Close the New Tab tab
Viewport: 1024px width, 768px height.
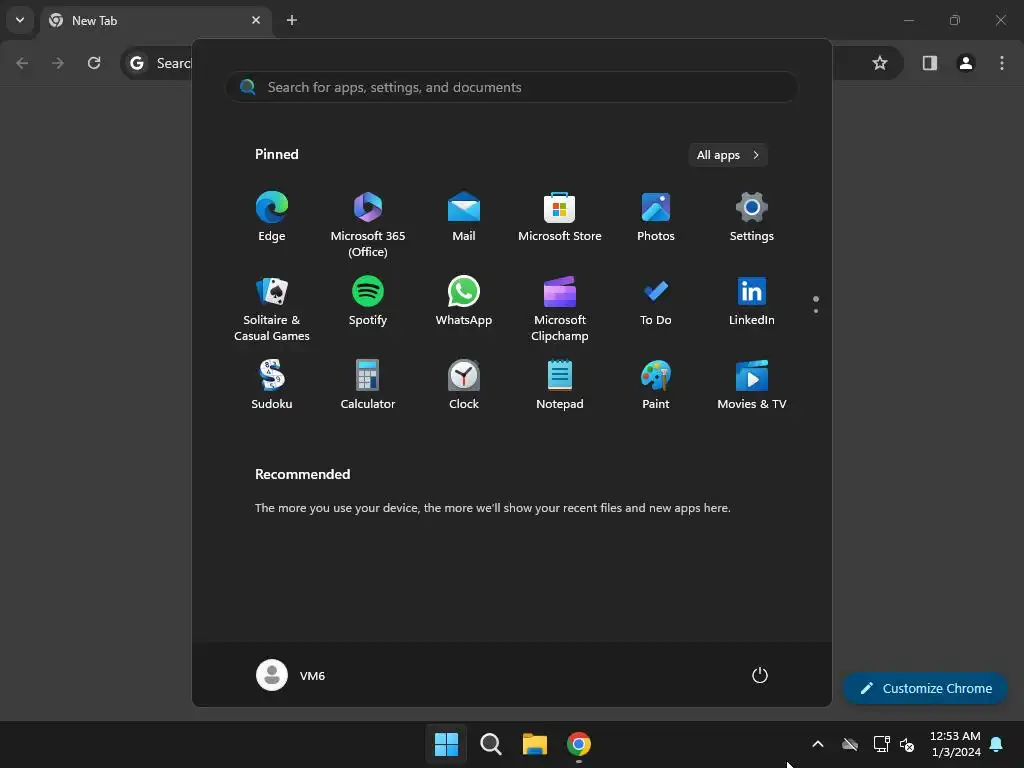(256, 20)
